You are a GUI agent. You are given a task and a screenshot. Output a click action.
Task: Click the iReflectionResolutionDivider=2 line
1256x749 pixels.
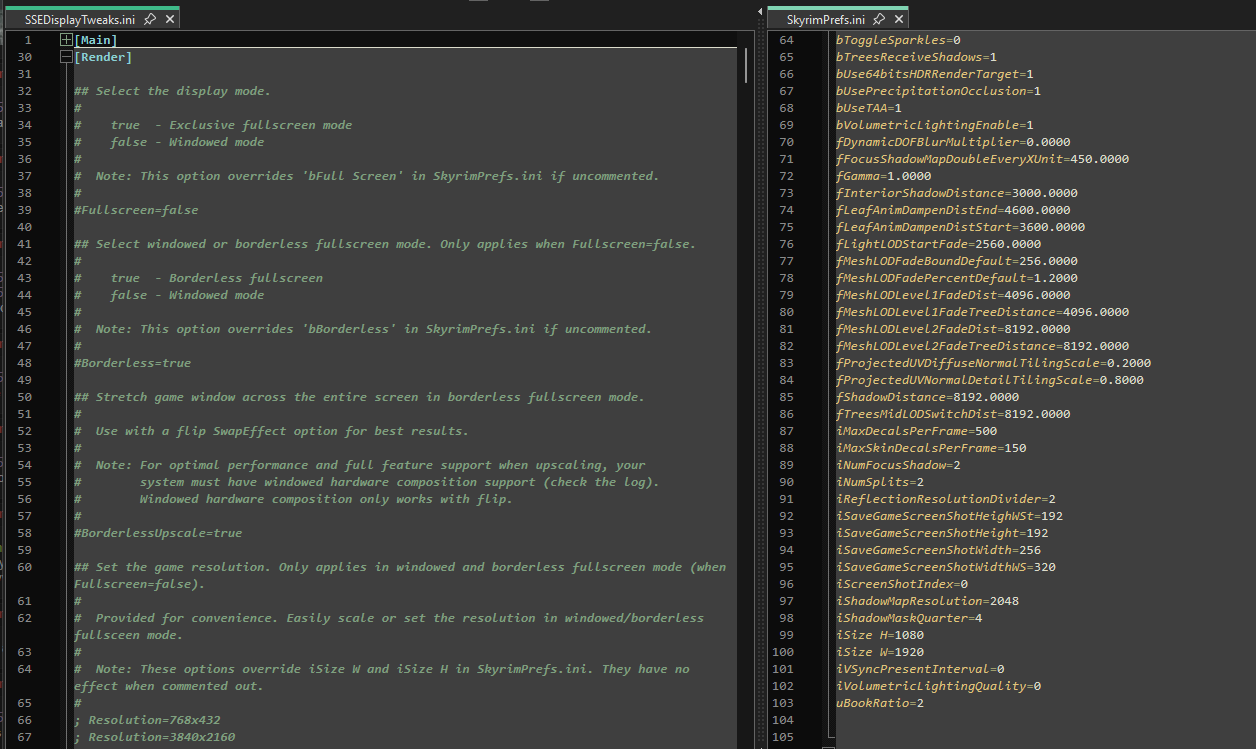(946, 499)
